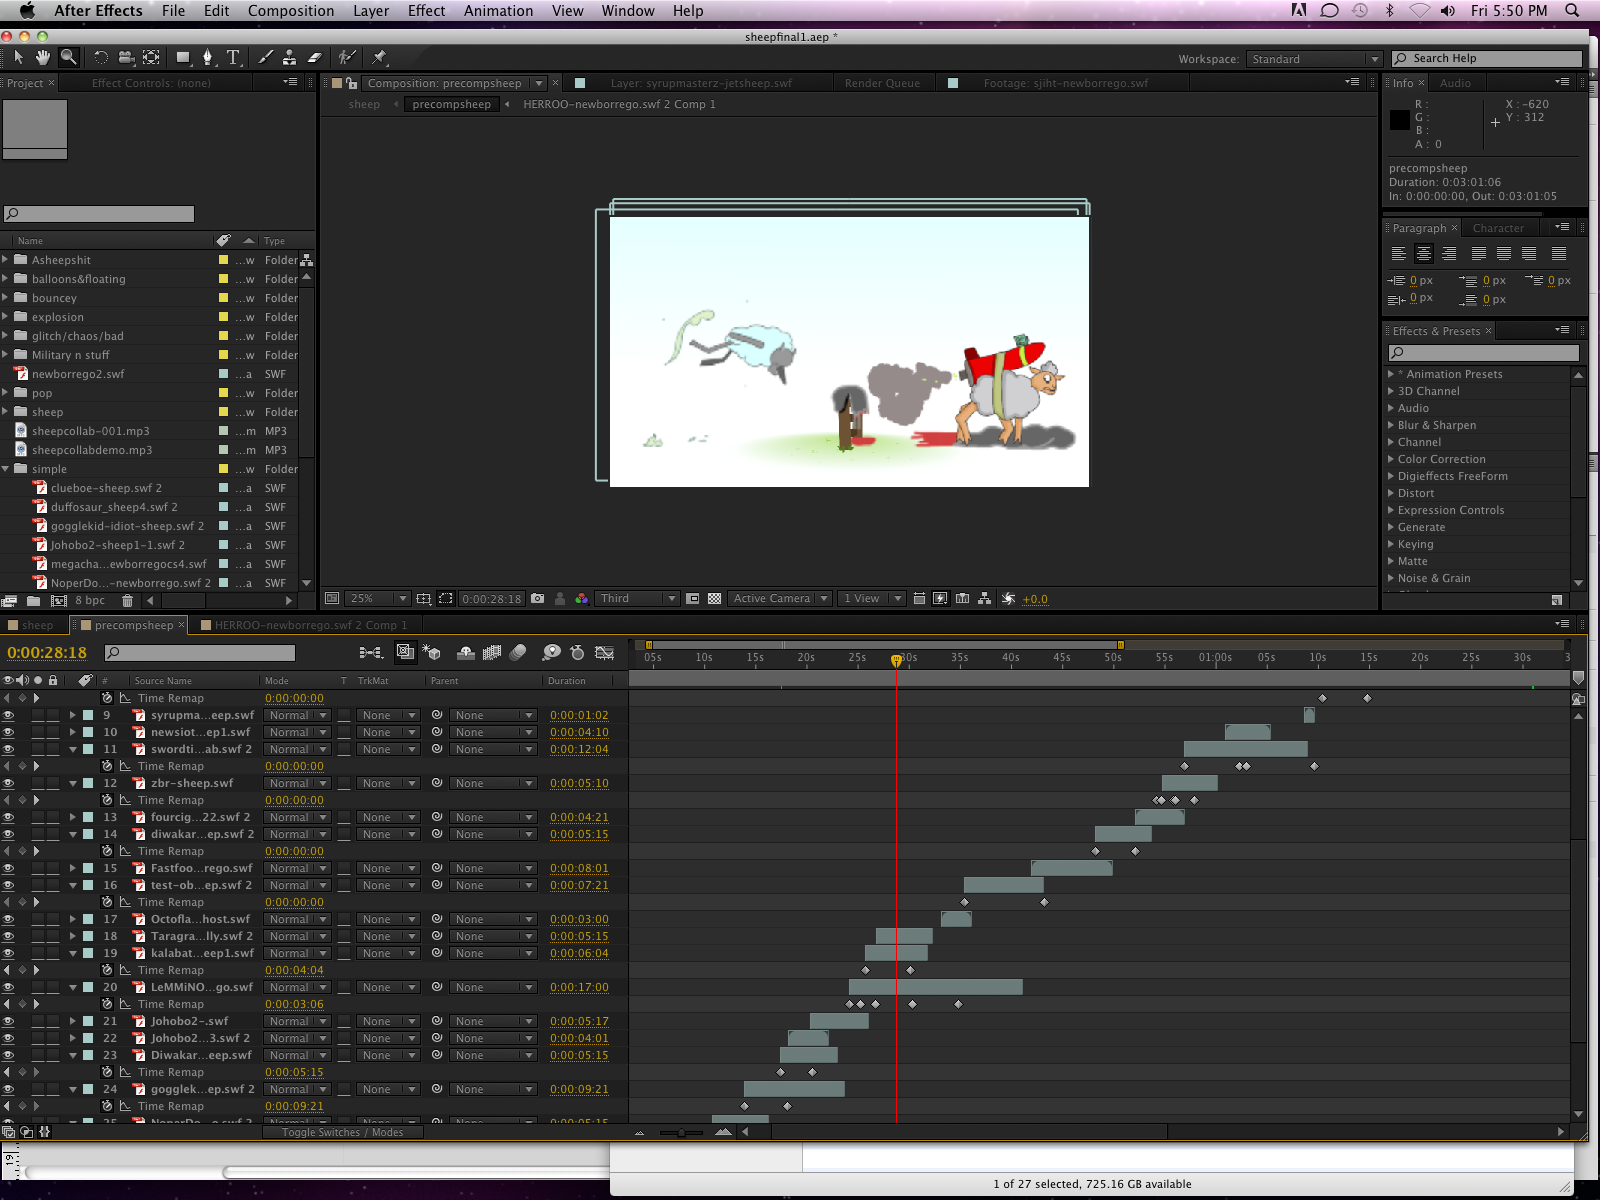The image size is (1600, 1200).
Task: Click the new folder icon in Project panel
Action: click(33, 601)
